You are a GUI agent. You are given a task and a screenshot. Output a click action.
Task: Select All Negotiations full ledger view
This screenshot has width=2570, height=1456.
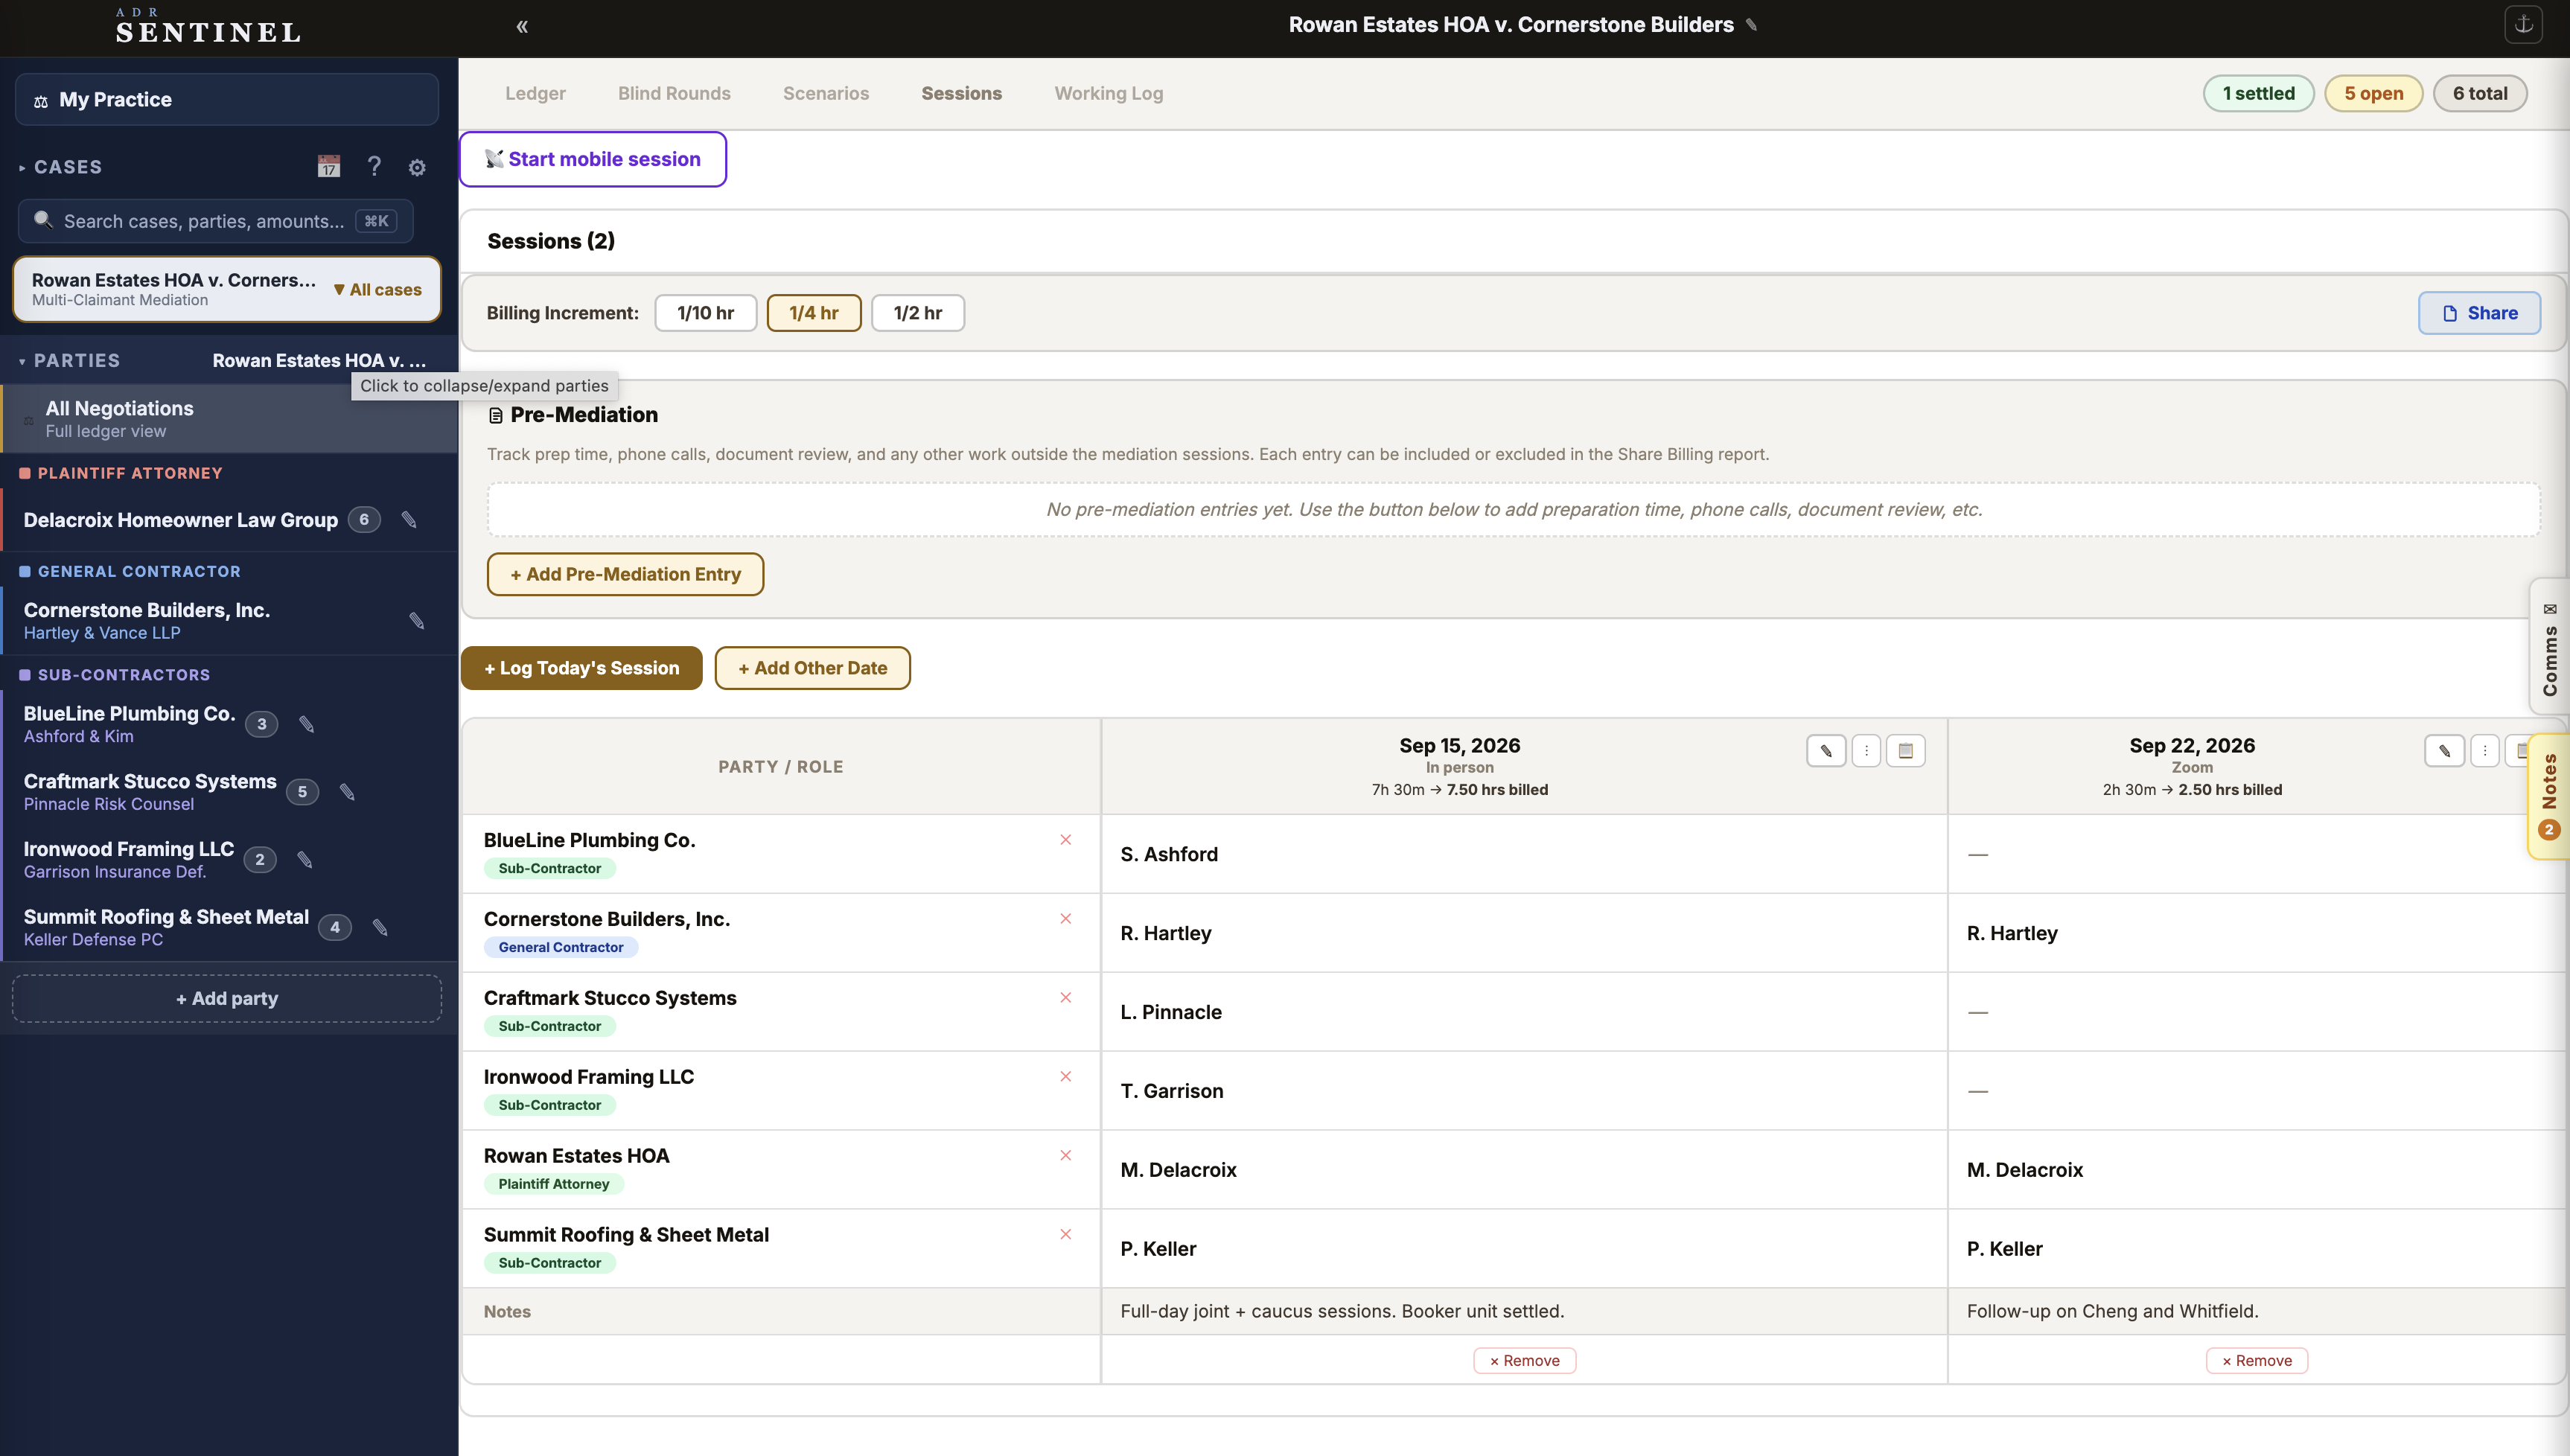229,419
